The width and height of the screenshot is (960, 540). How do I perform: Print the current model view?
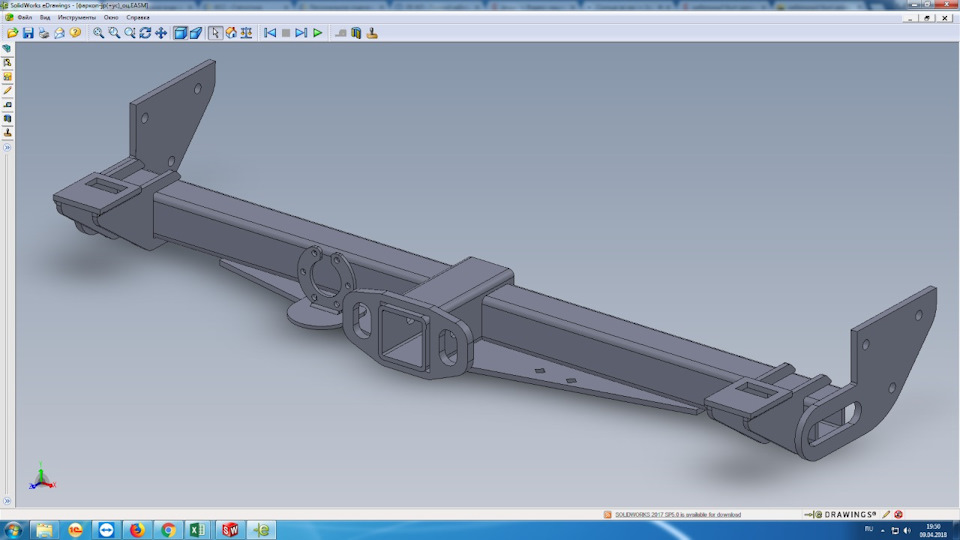coord(43,32)
